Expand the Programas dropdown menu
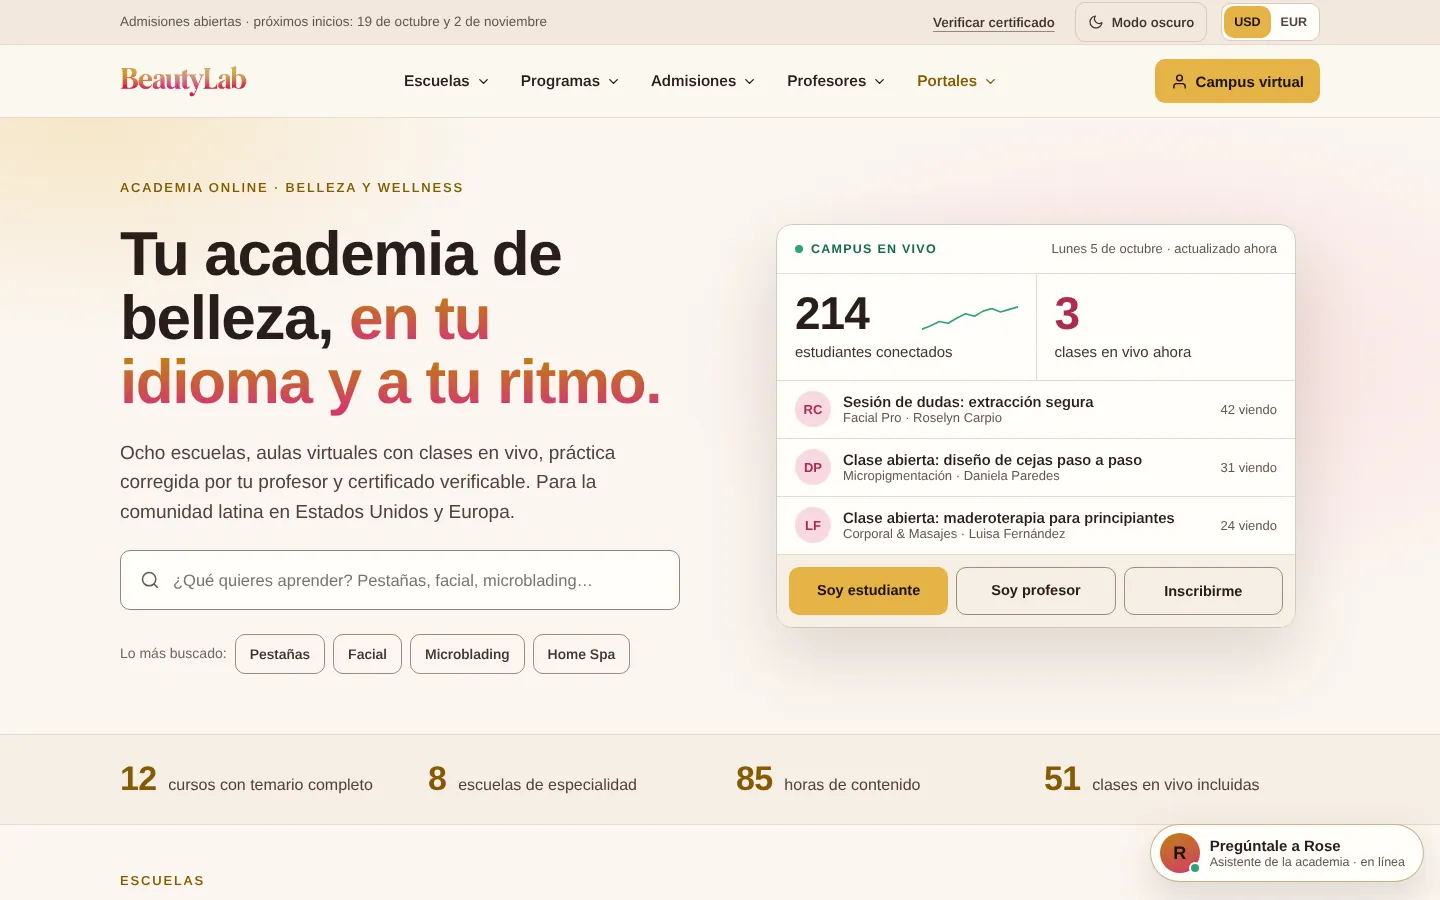This screenshot has width=1440, height=900. point(570,81)
